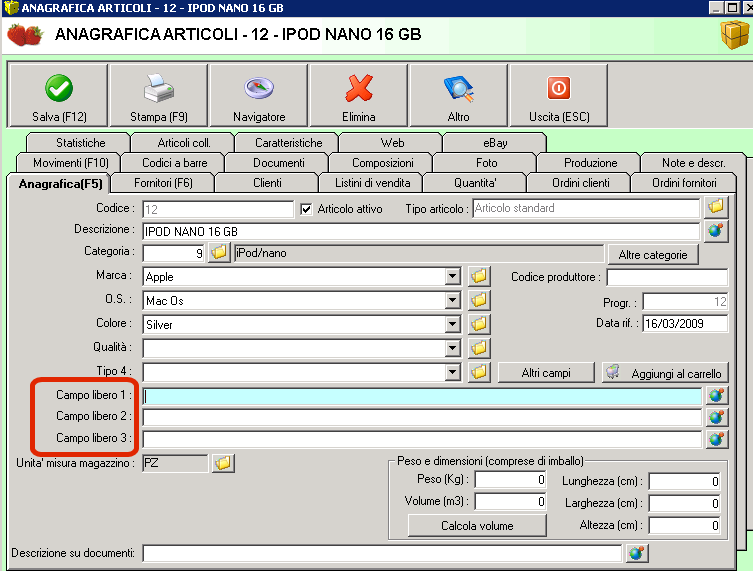Image resolution: width=753 pixels, height=571 pixels.
Task: Switch to the eBay tab
Action: point(495,143)
